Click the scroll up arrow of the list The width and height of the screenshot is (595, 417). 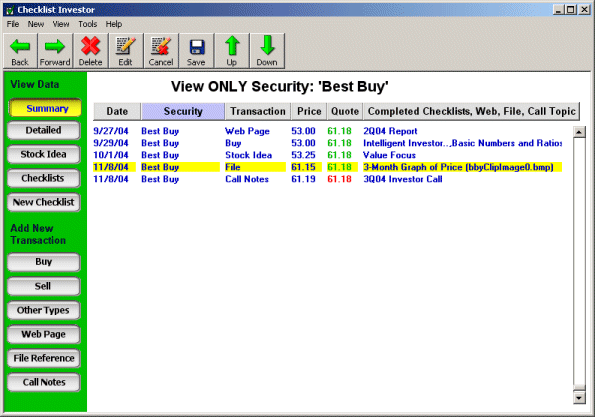pos(579,132)
